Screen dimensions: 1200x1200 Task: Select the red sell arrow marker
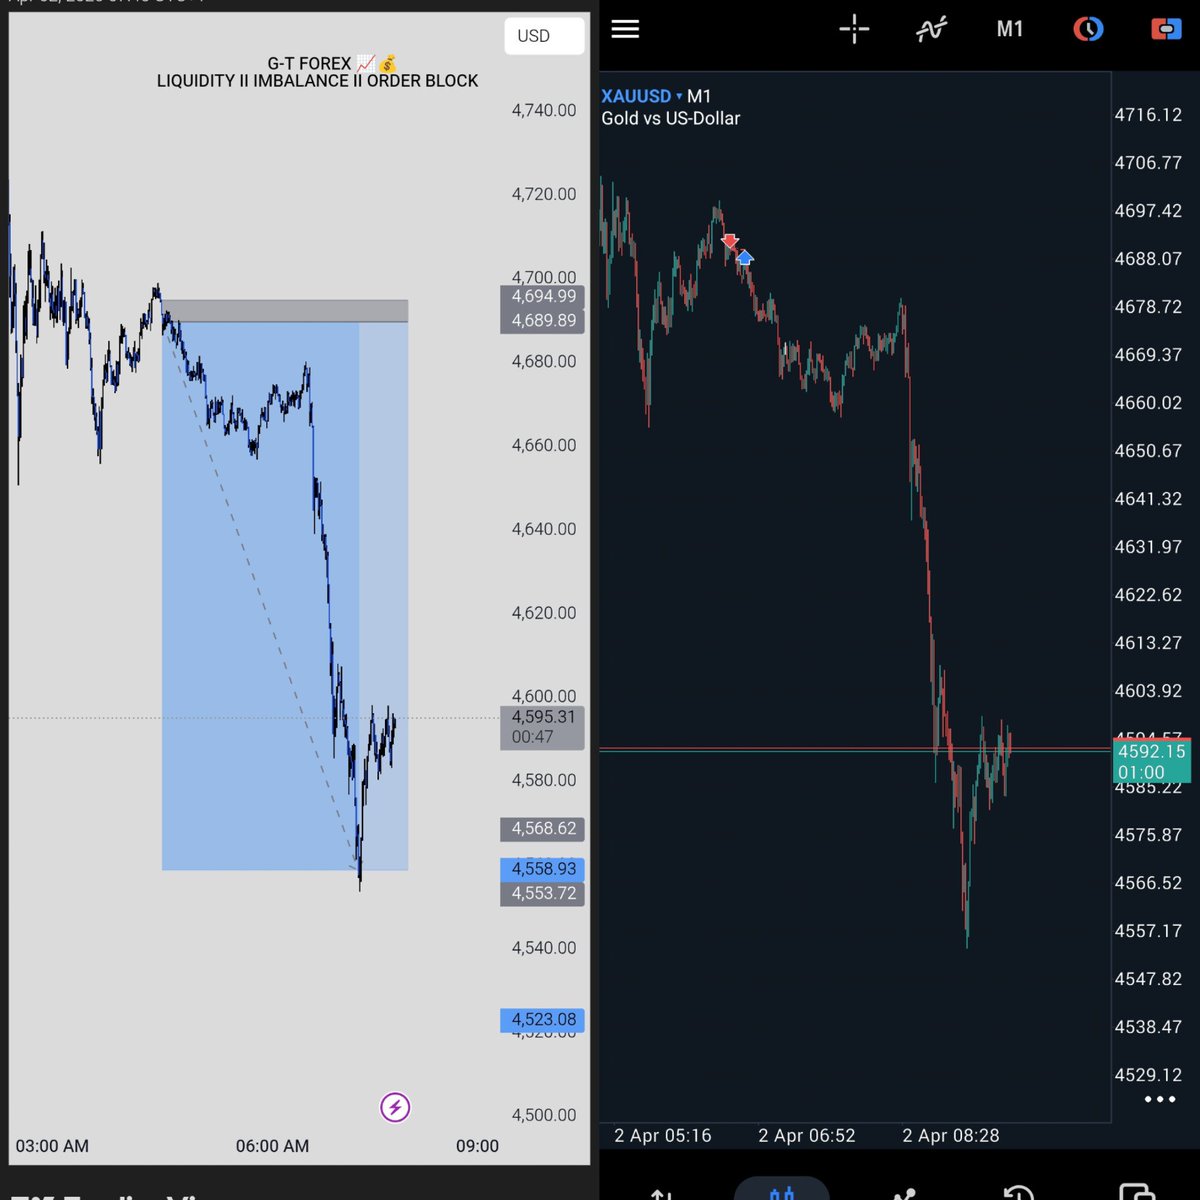[729, 241]
